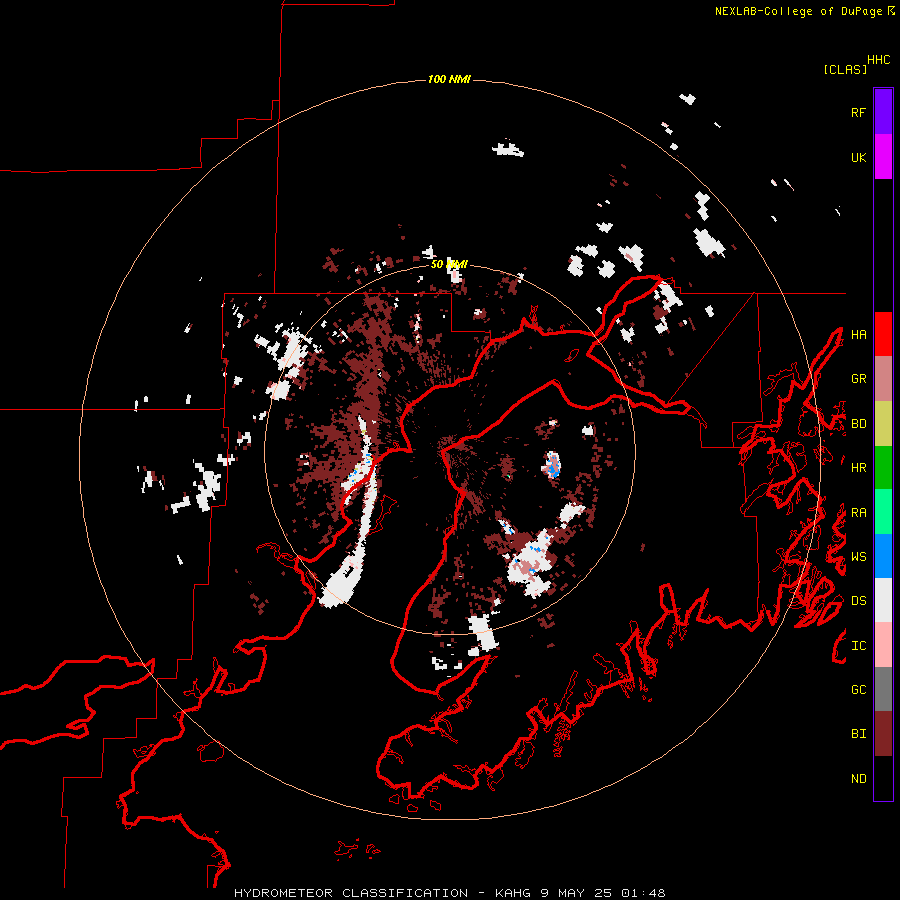Select the BD yellow legend block
Screen dimensions: 900x900
tap(883, 424)
